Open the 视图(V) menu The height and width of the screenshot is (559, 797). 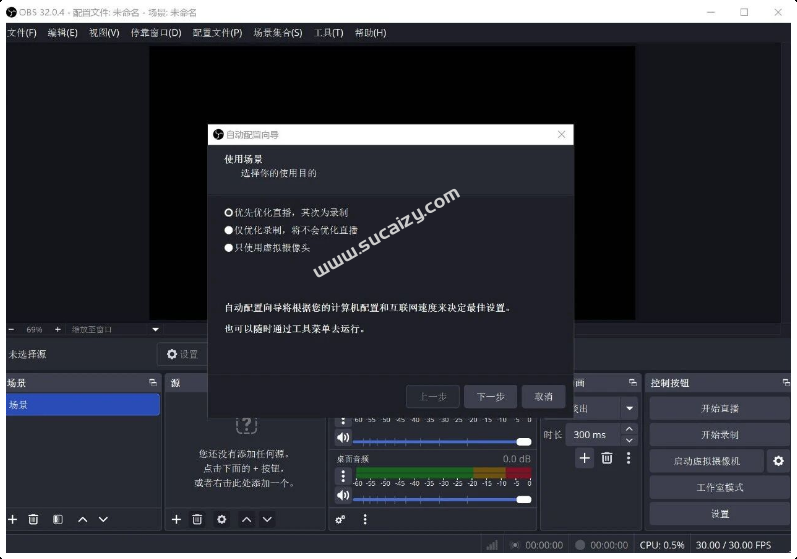coord(104,33)
